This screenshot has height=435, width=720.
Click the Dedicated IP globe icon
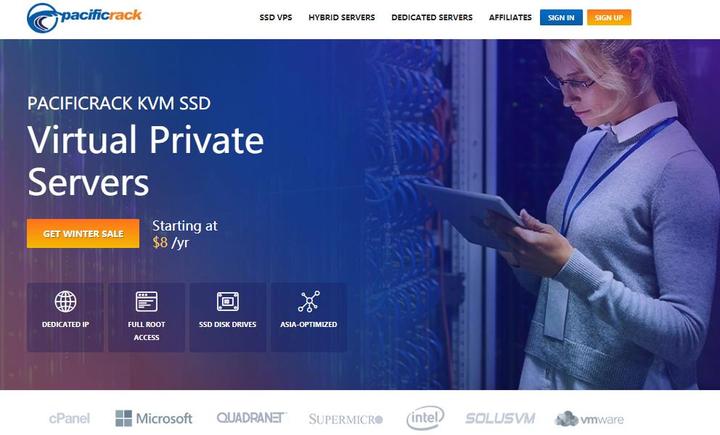[66, 301]
